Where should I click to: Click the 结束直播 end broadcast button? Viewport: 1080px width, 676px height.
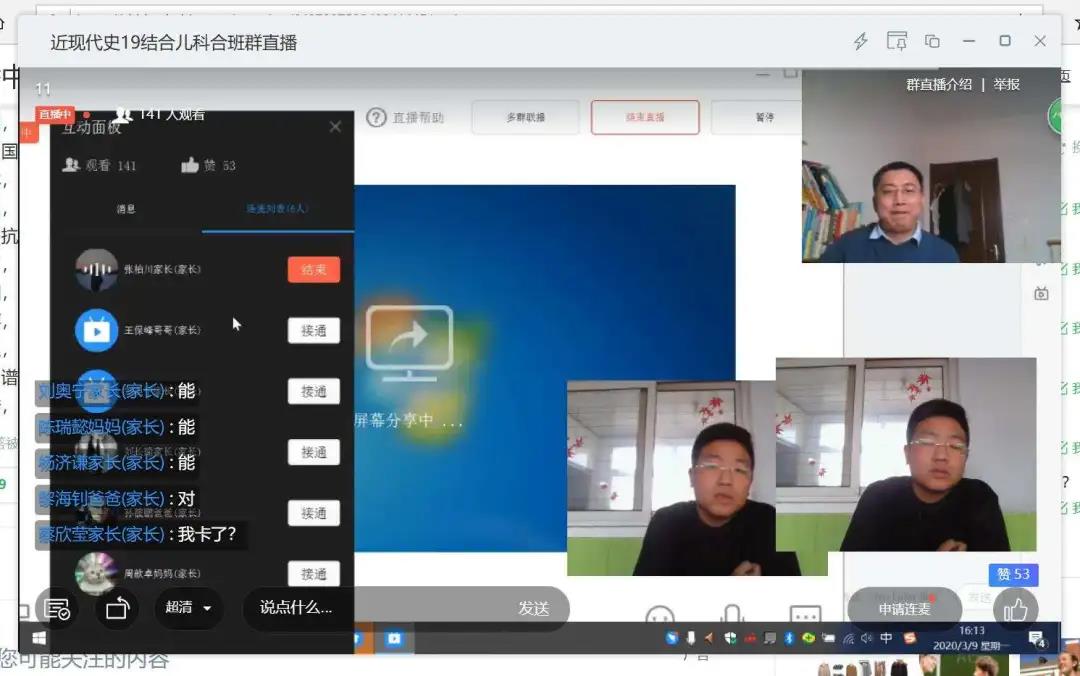point(645,118)
